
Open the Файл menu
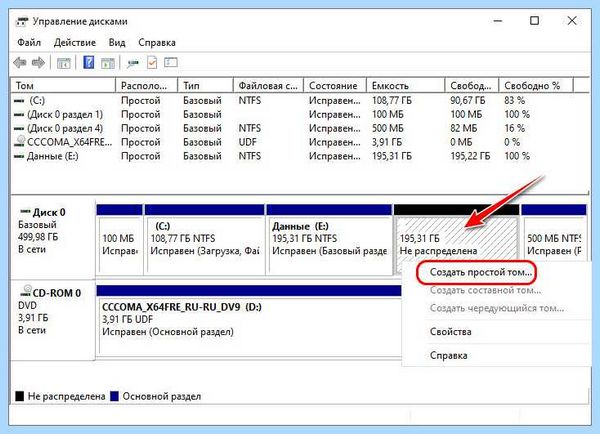coord(29,42)
